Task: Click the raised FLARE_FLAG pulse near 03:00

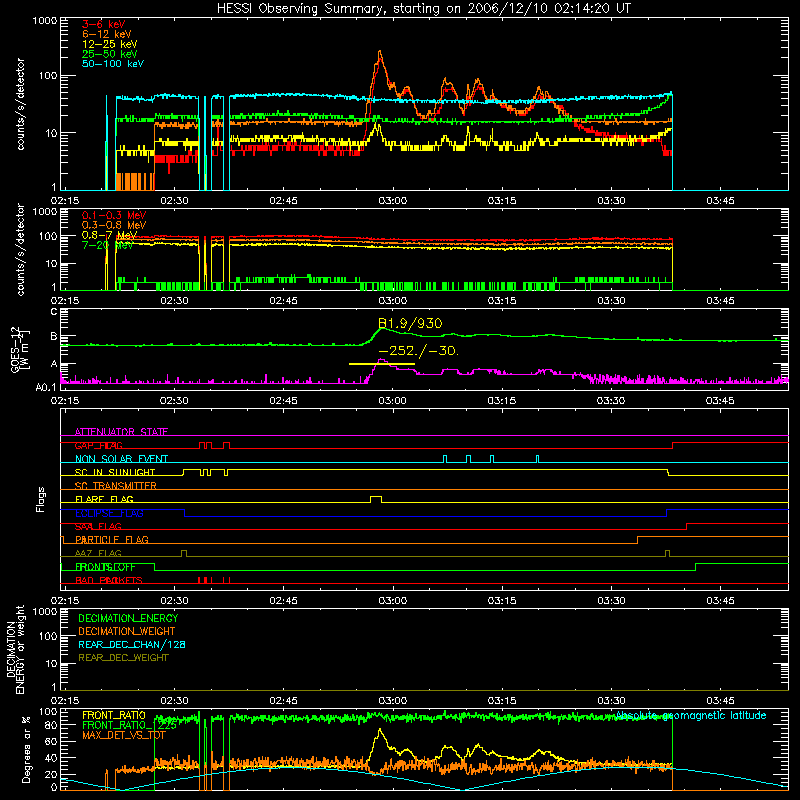Action: (376, 498)
